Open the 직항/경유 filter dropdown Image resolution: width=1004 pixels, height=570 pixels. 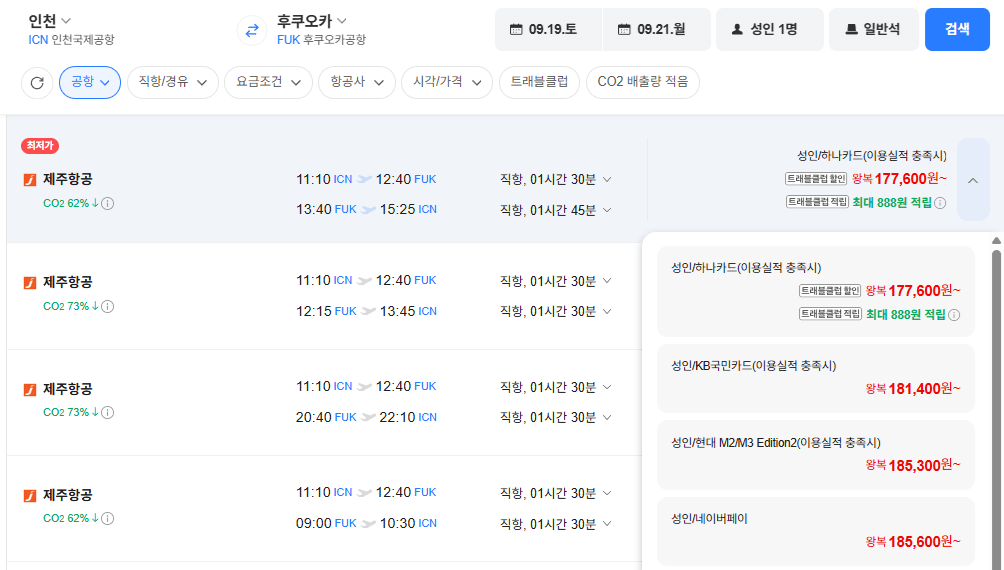[x=173, y=83]
